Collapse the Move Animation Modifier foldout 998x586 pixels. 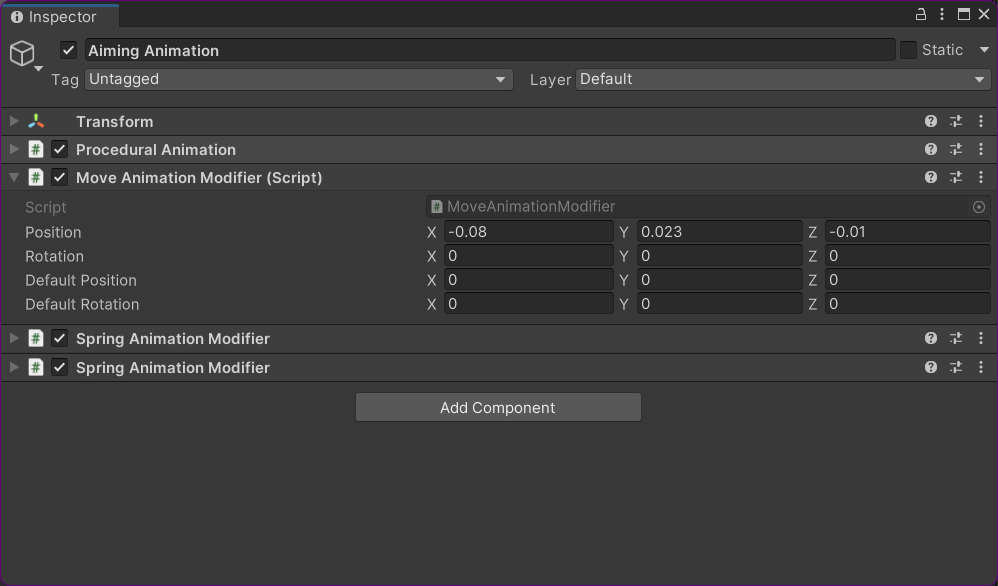point(13,177)
